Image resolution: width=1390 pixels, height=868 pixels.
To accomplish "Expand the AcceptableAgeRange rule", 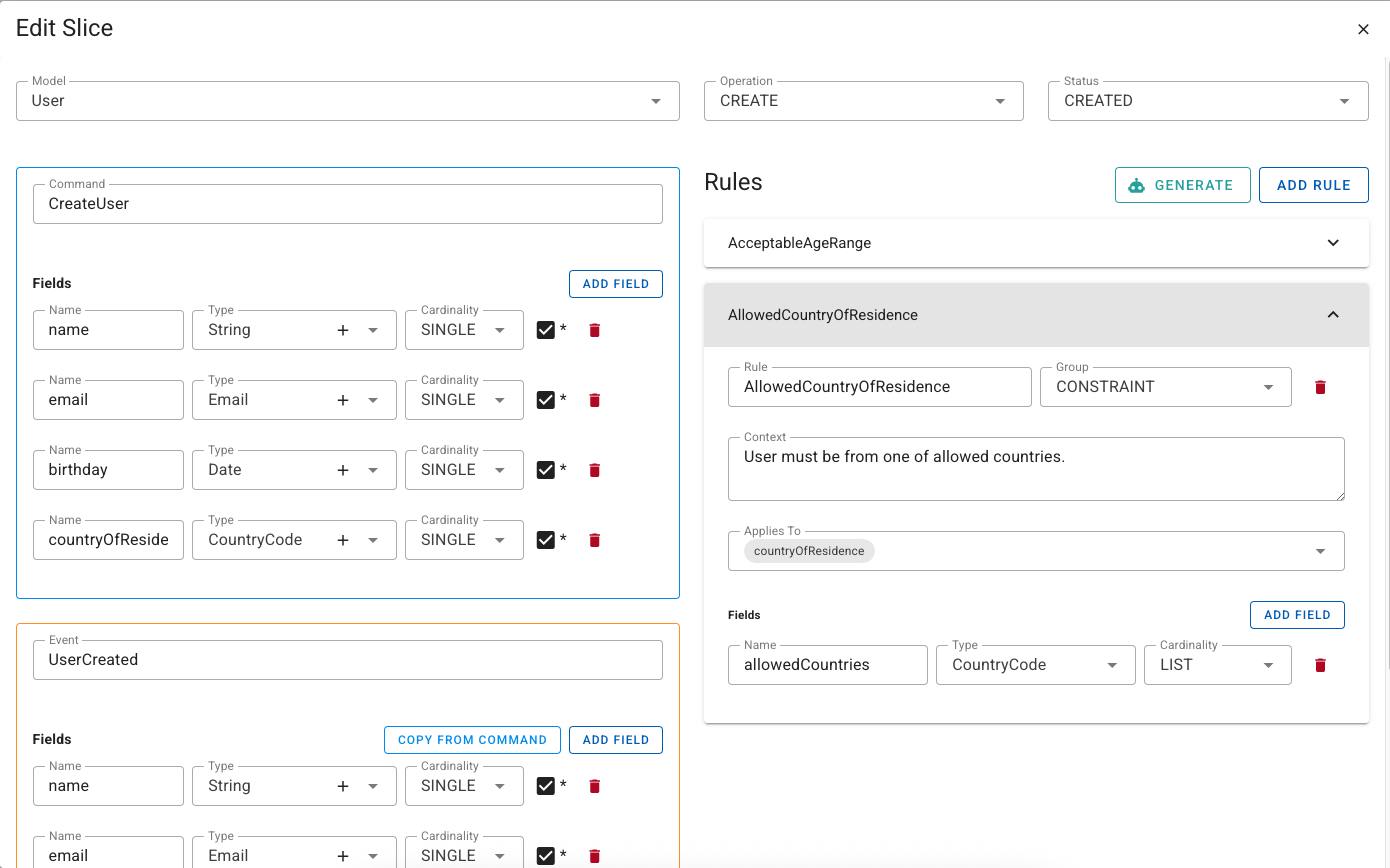I will pos(1333,243).
